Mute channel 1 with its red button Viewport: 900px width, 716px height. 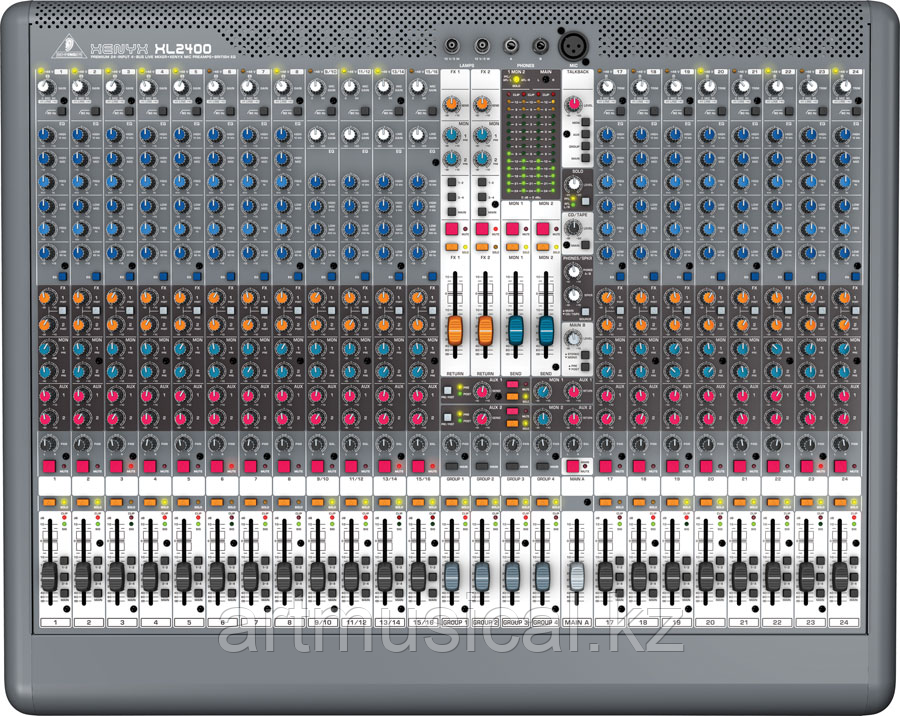pos(48,466)
